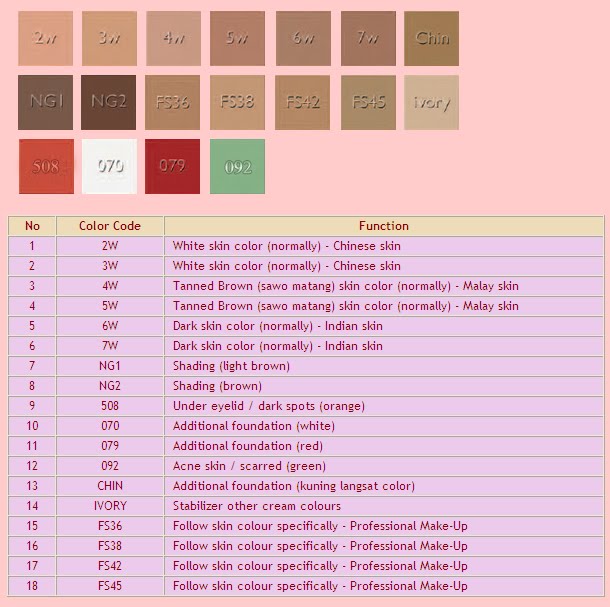Select the 7W color code cell
The height and width of the screenshot is (607, 610).
click(110, 346)
